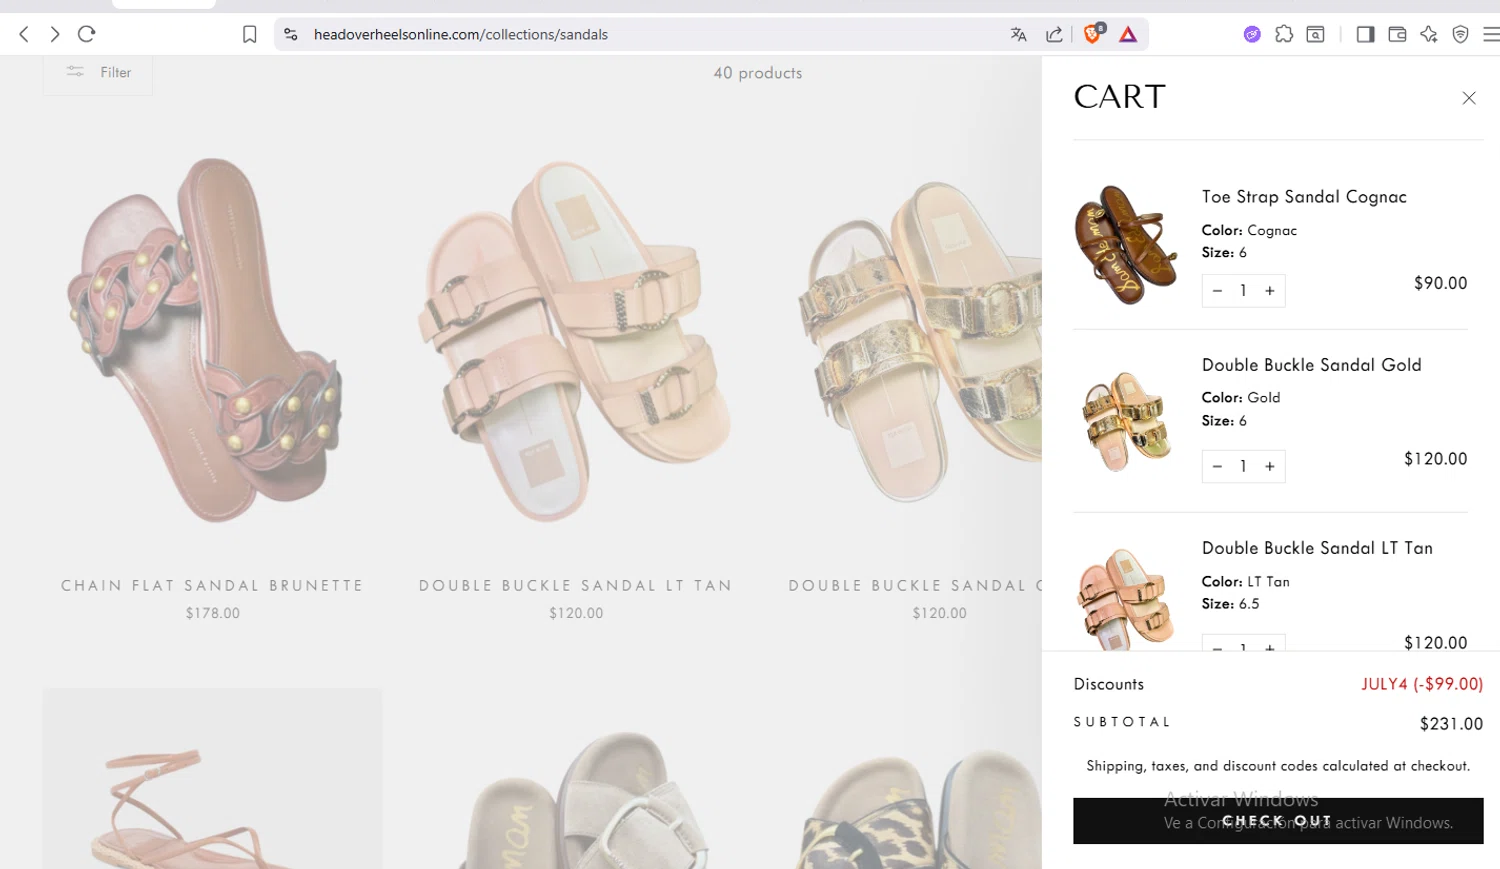Increase Toe Strap Sandal Cognac quantity
The height and width of the screenshot is (869, 1500).
(x=1270, y=291)
